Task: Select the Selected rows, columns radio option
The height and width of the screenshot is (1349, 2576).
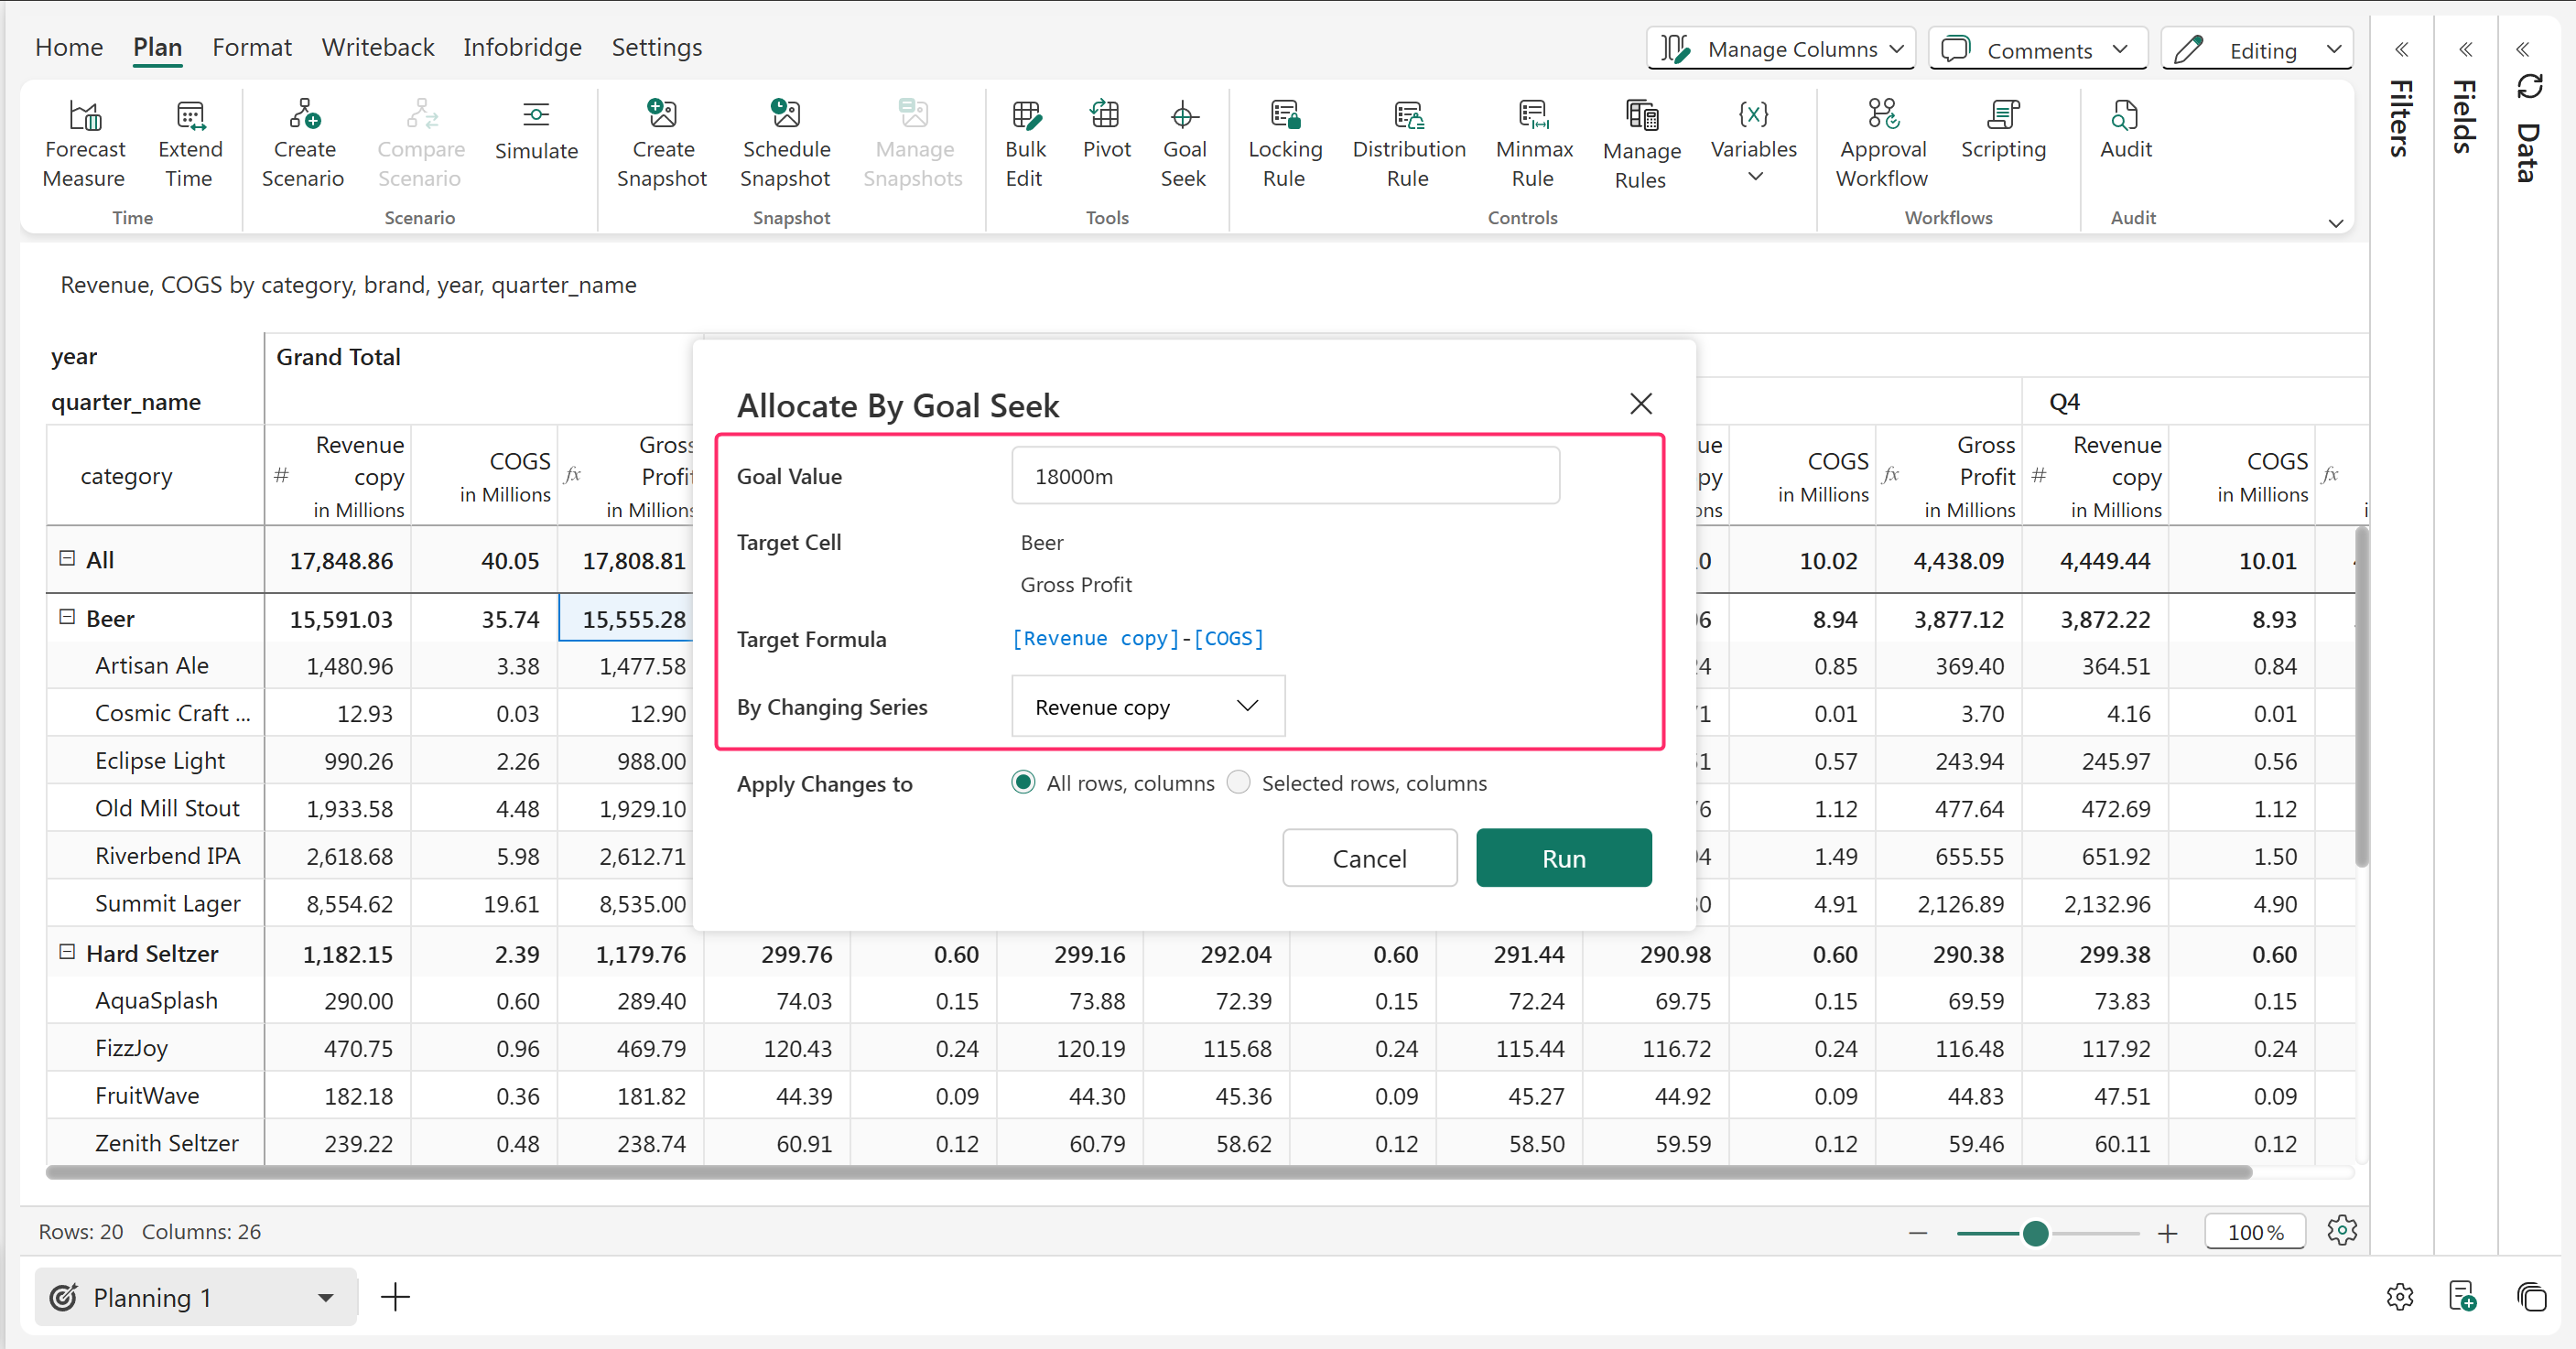Action: click(1238, 783)
